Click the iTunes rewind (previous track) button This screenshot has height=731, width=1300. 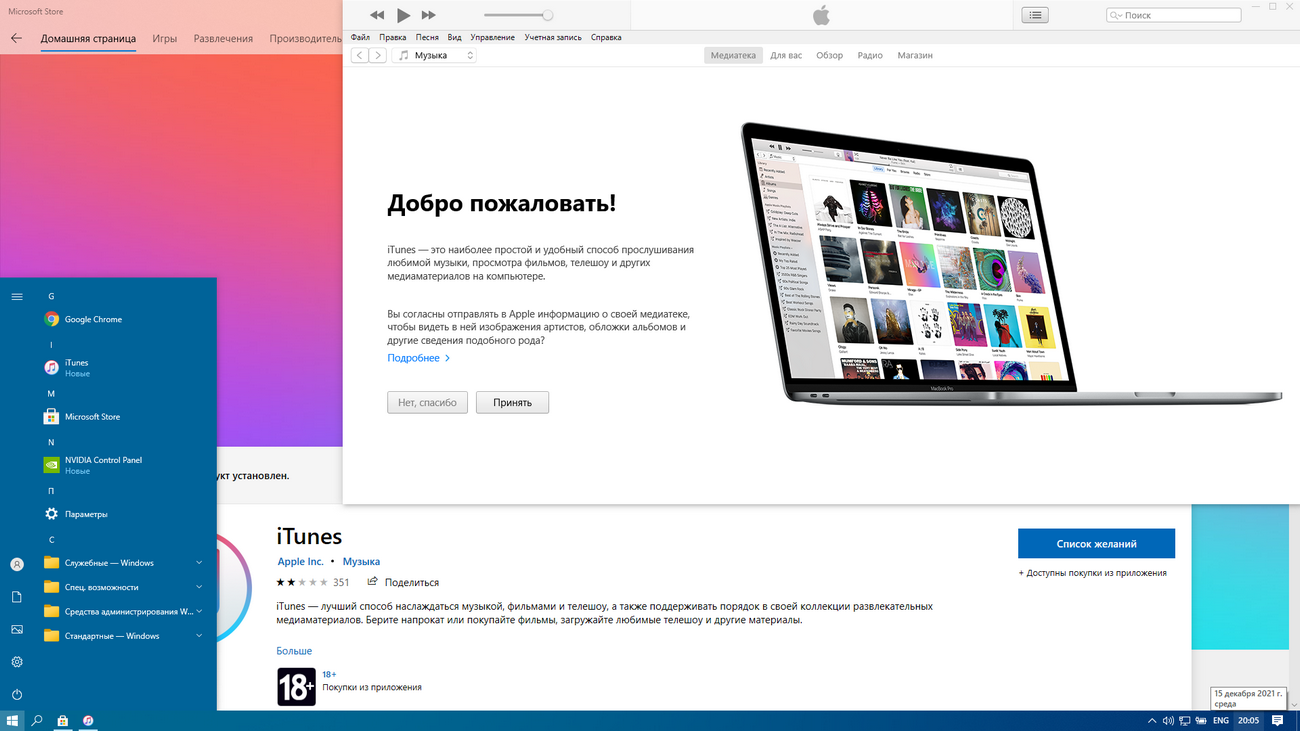pyautogui.click(x=377, y=15)
